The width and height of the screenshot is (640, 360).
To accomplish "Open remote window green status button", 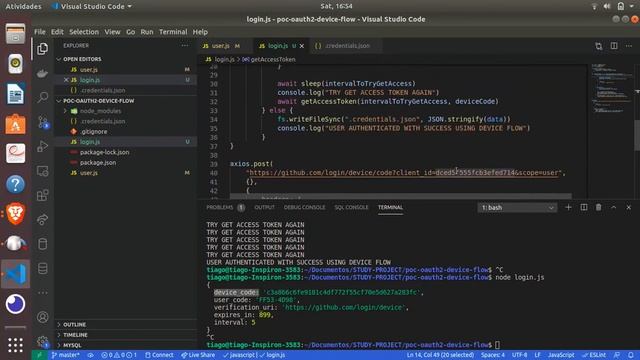I will [40, 355].
